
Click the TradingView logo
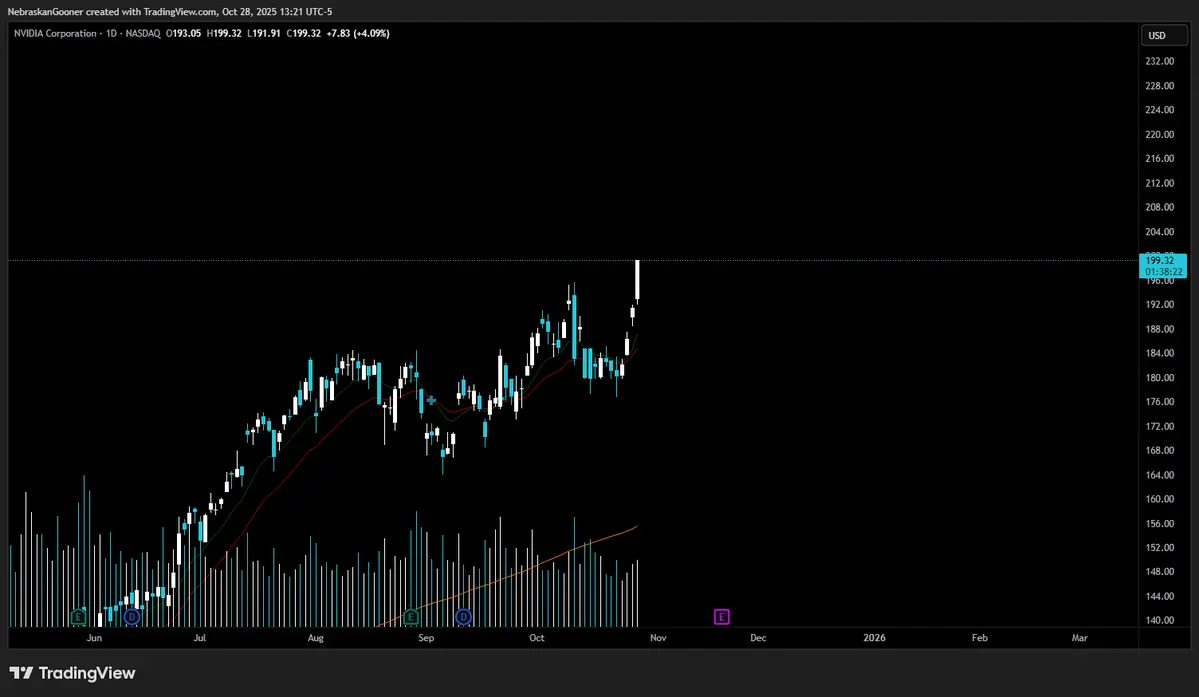pos(73,673)
